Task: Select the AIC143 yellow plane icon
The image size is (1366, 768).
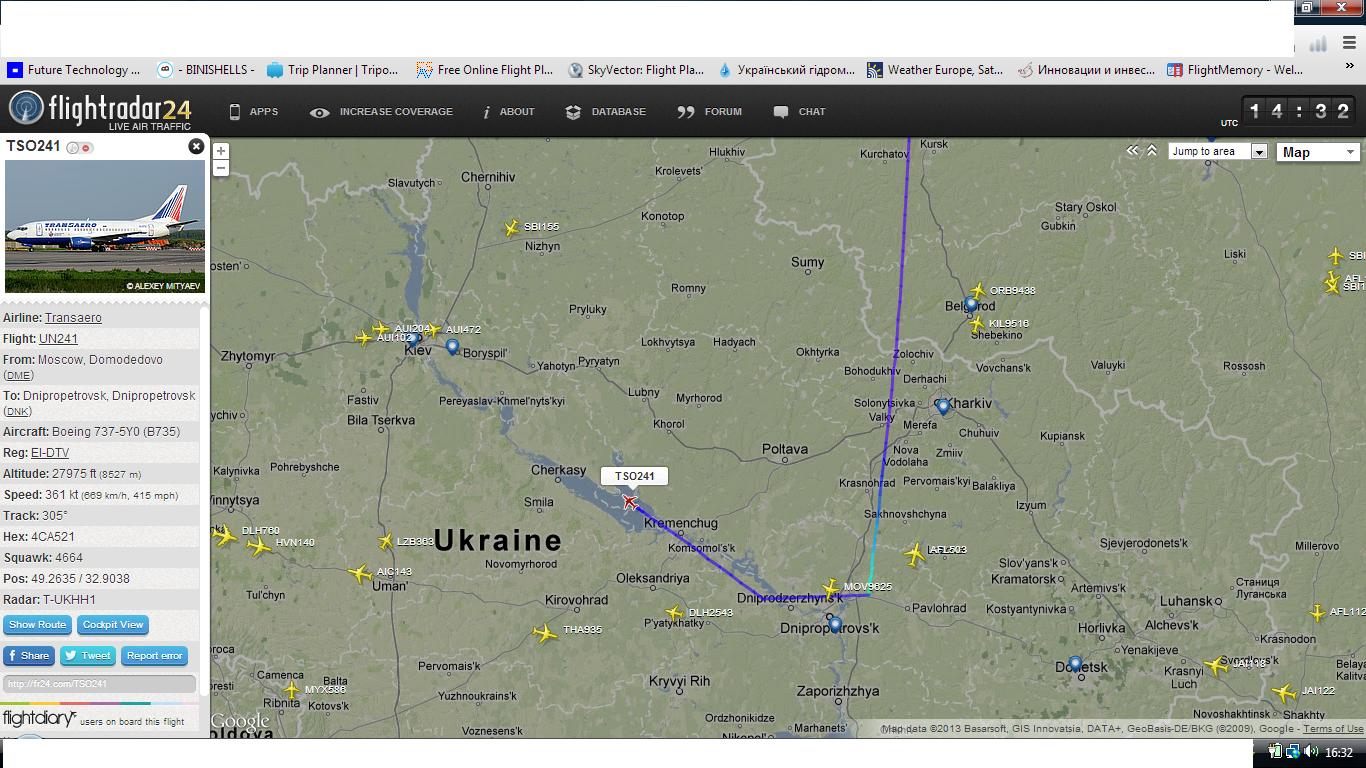Action: coord(360,574)
